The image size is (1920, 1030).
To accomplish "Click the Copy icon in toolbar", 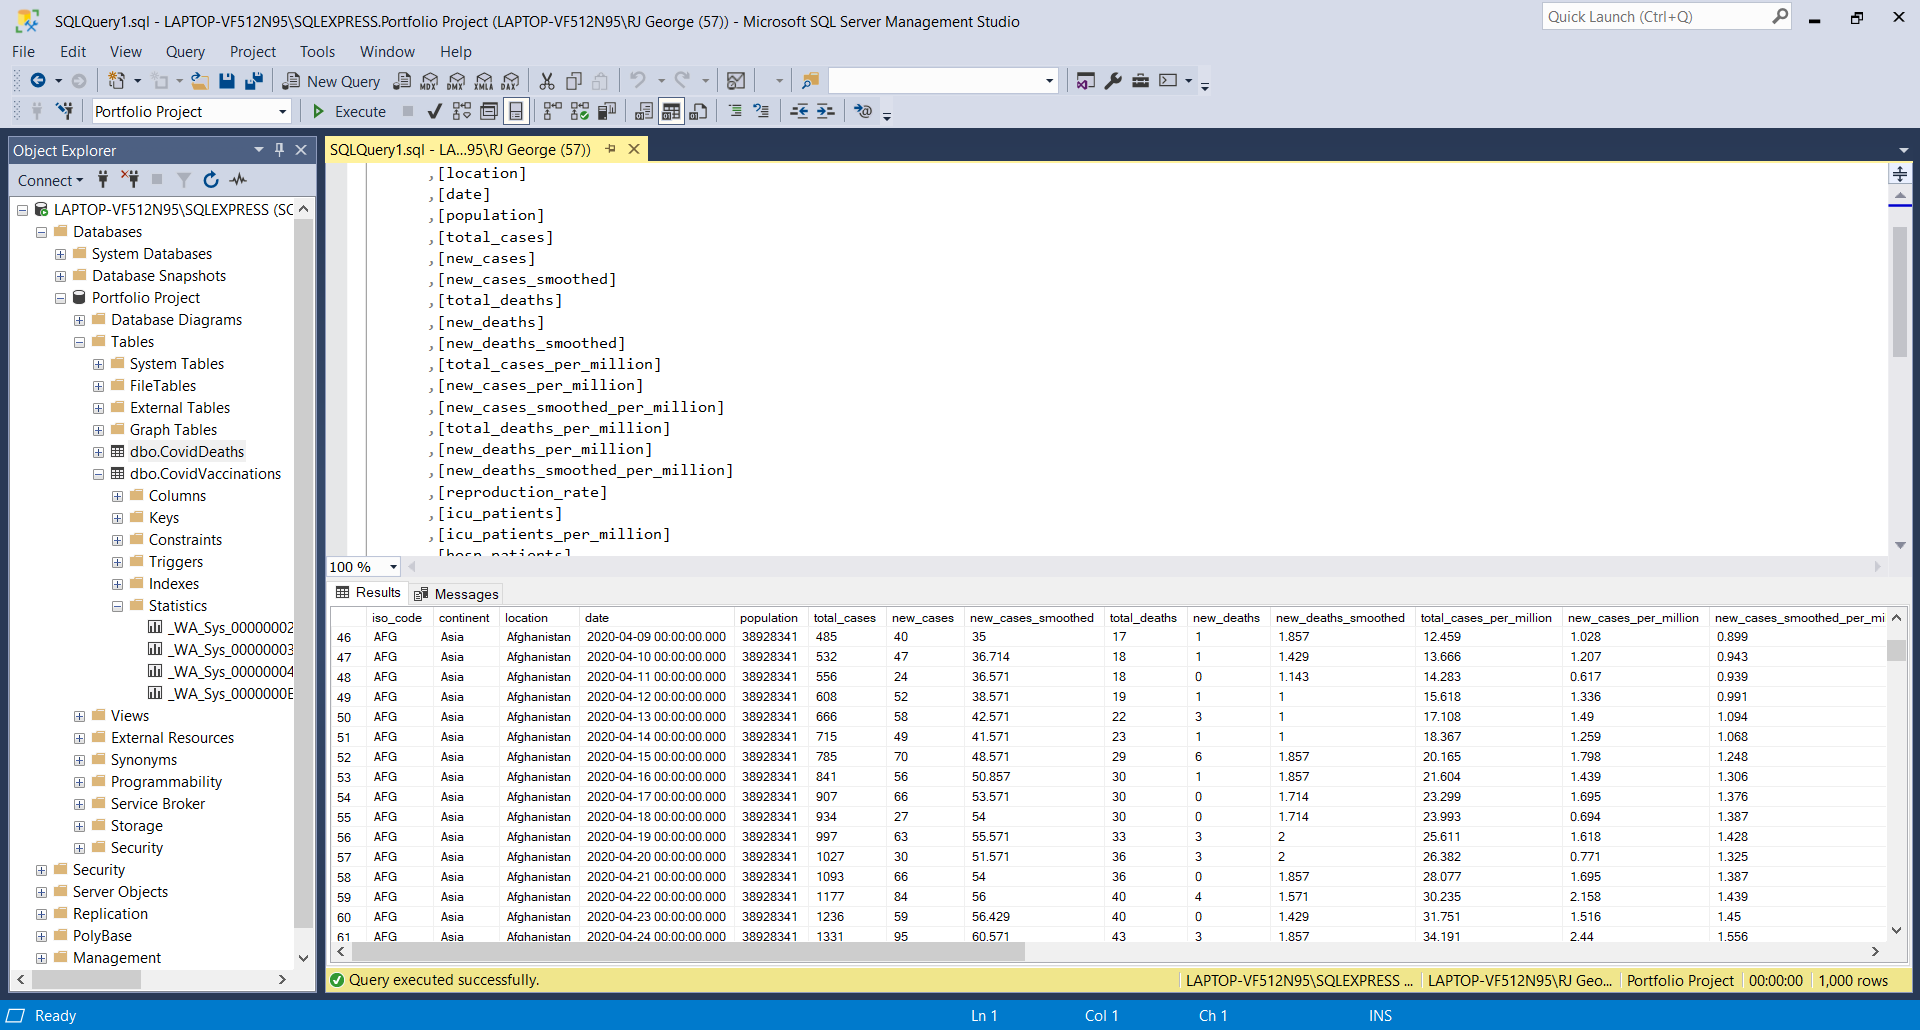I will tap(574, 81).
